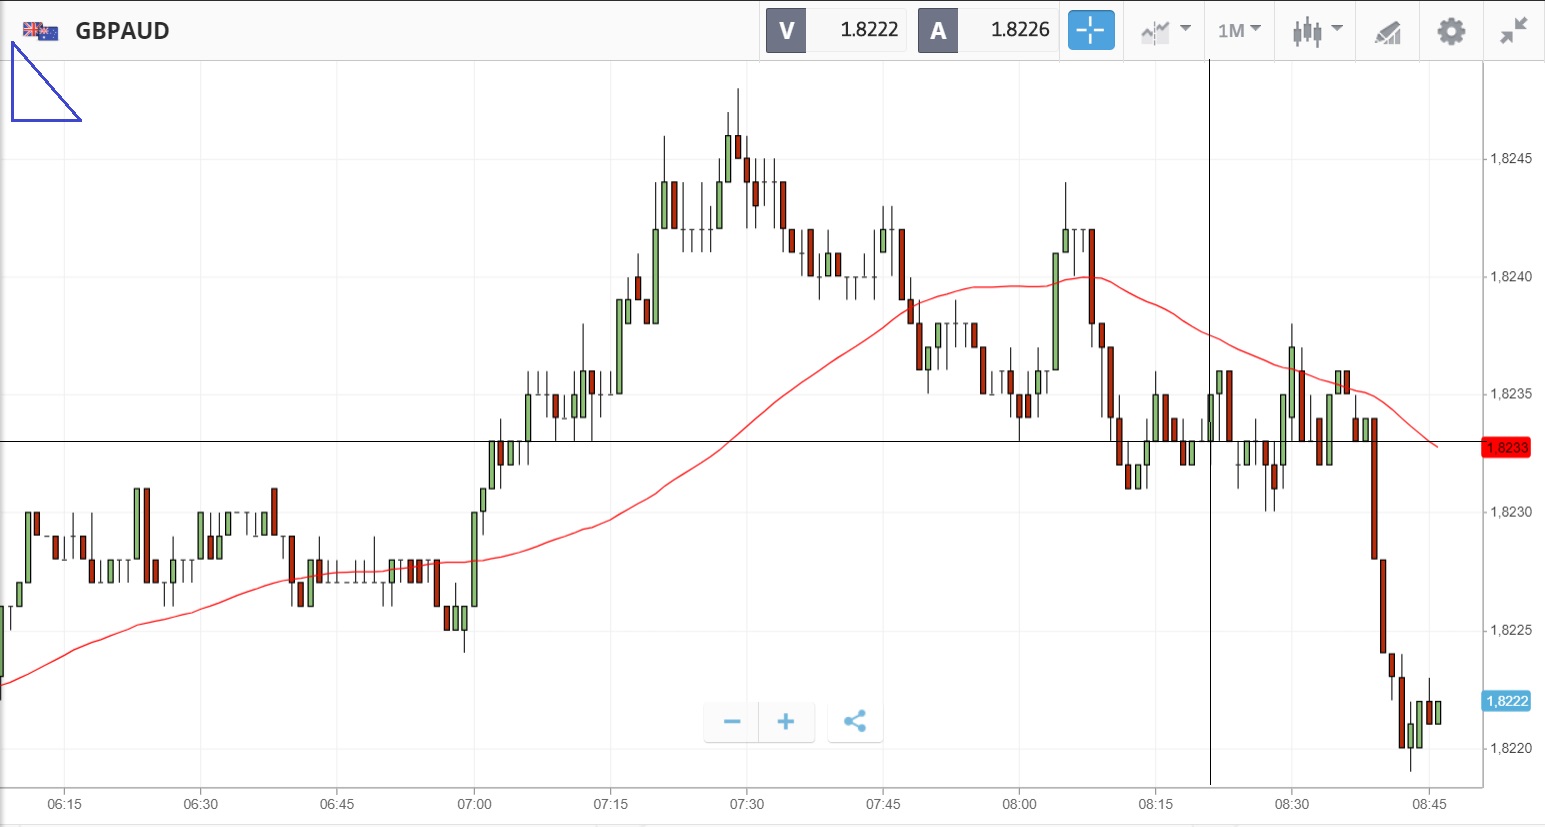The width and height of the screenshot is (1545, 827).
Task: Click the 07:15 time axis label
Action: click(x=610, y=804)
